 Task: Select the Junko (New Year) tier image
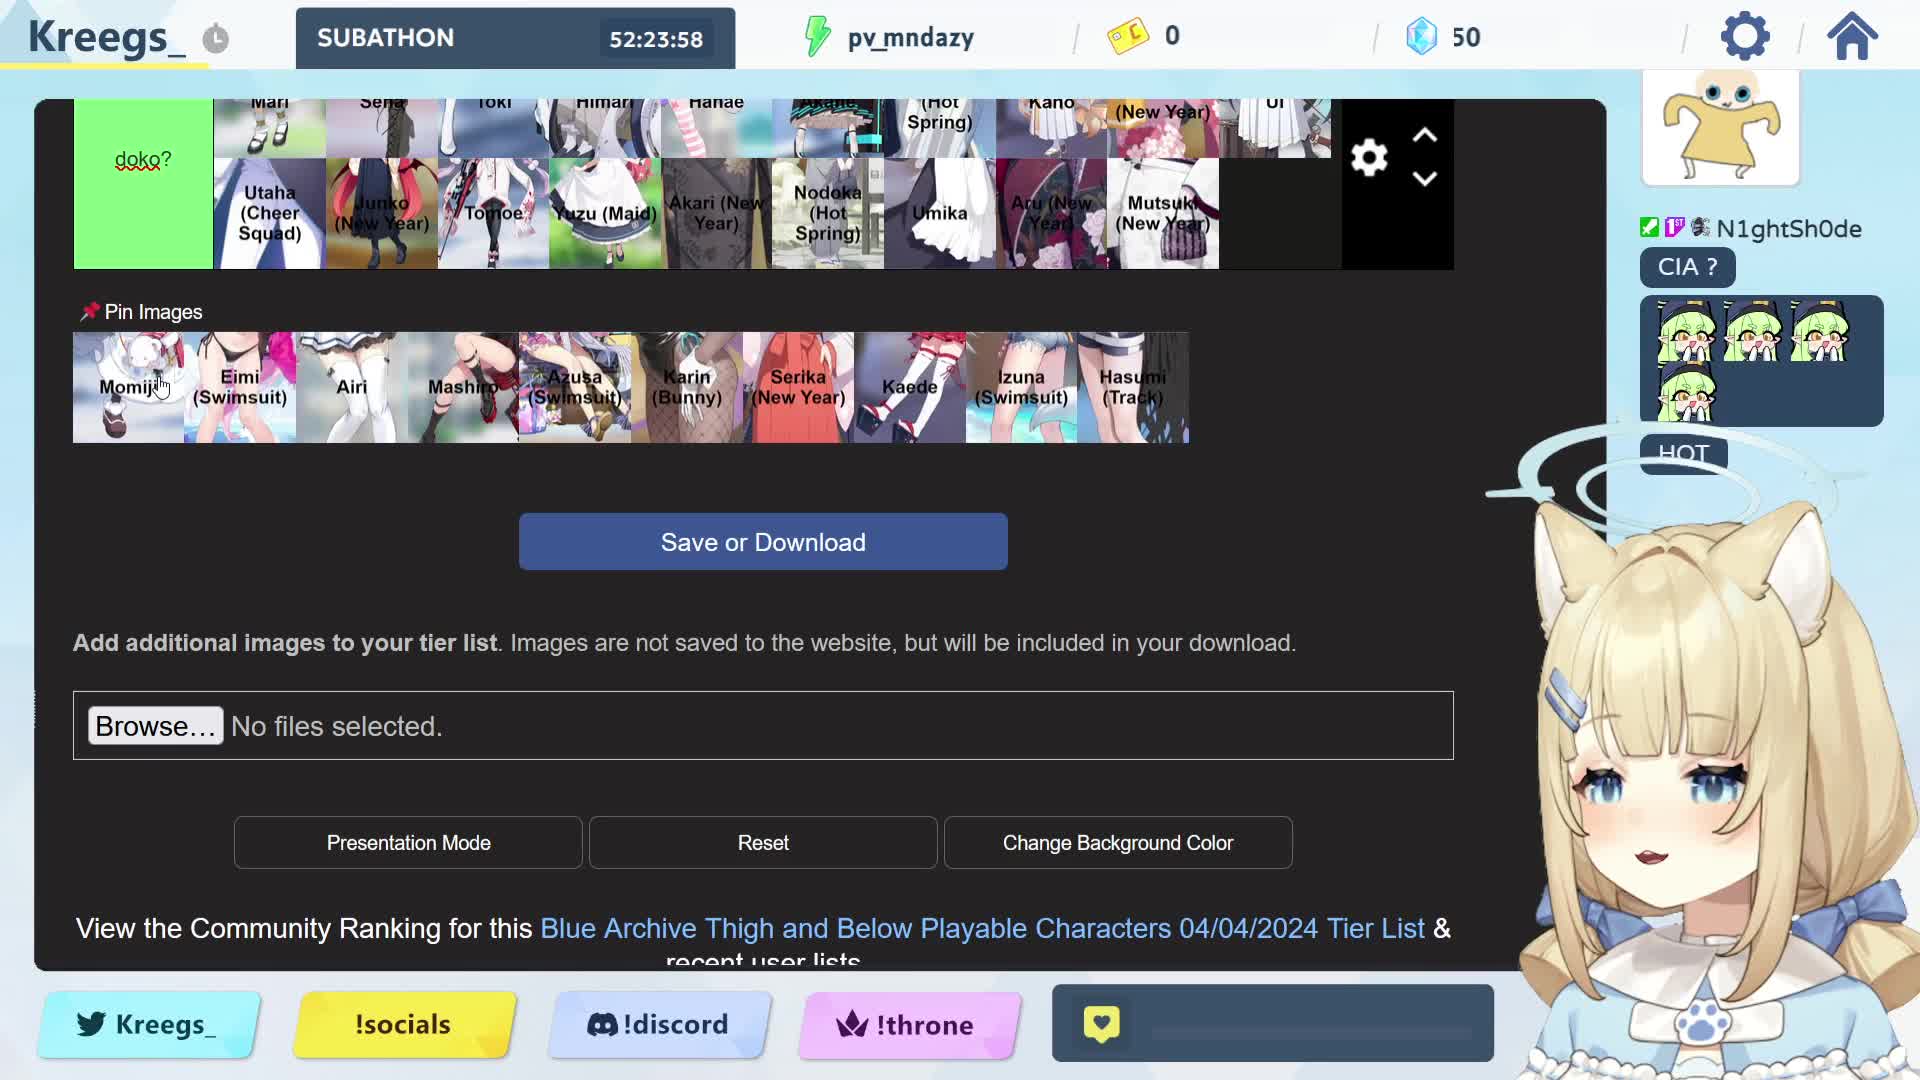(382, 213)
